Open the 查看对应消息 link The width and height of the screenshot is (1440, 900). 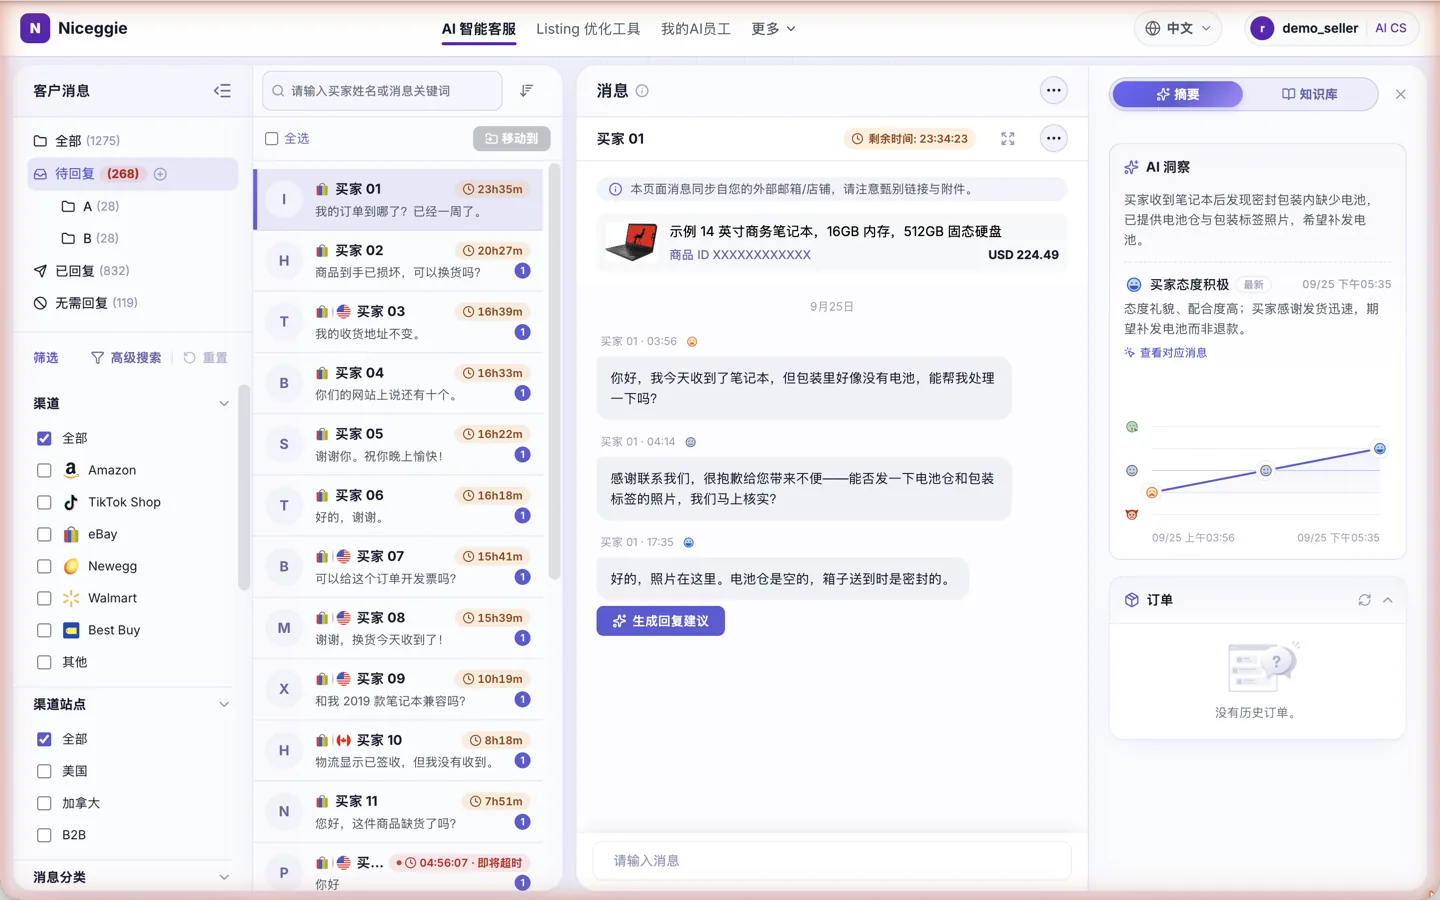coord(1166,353)
